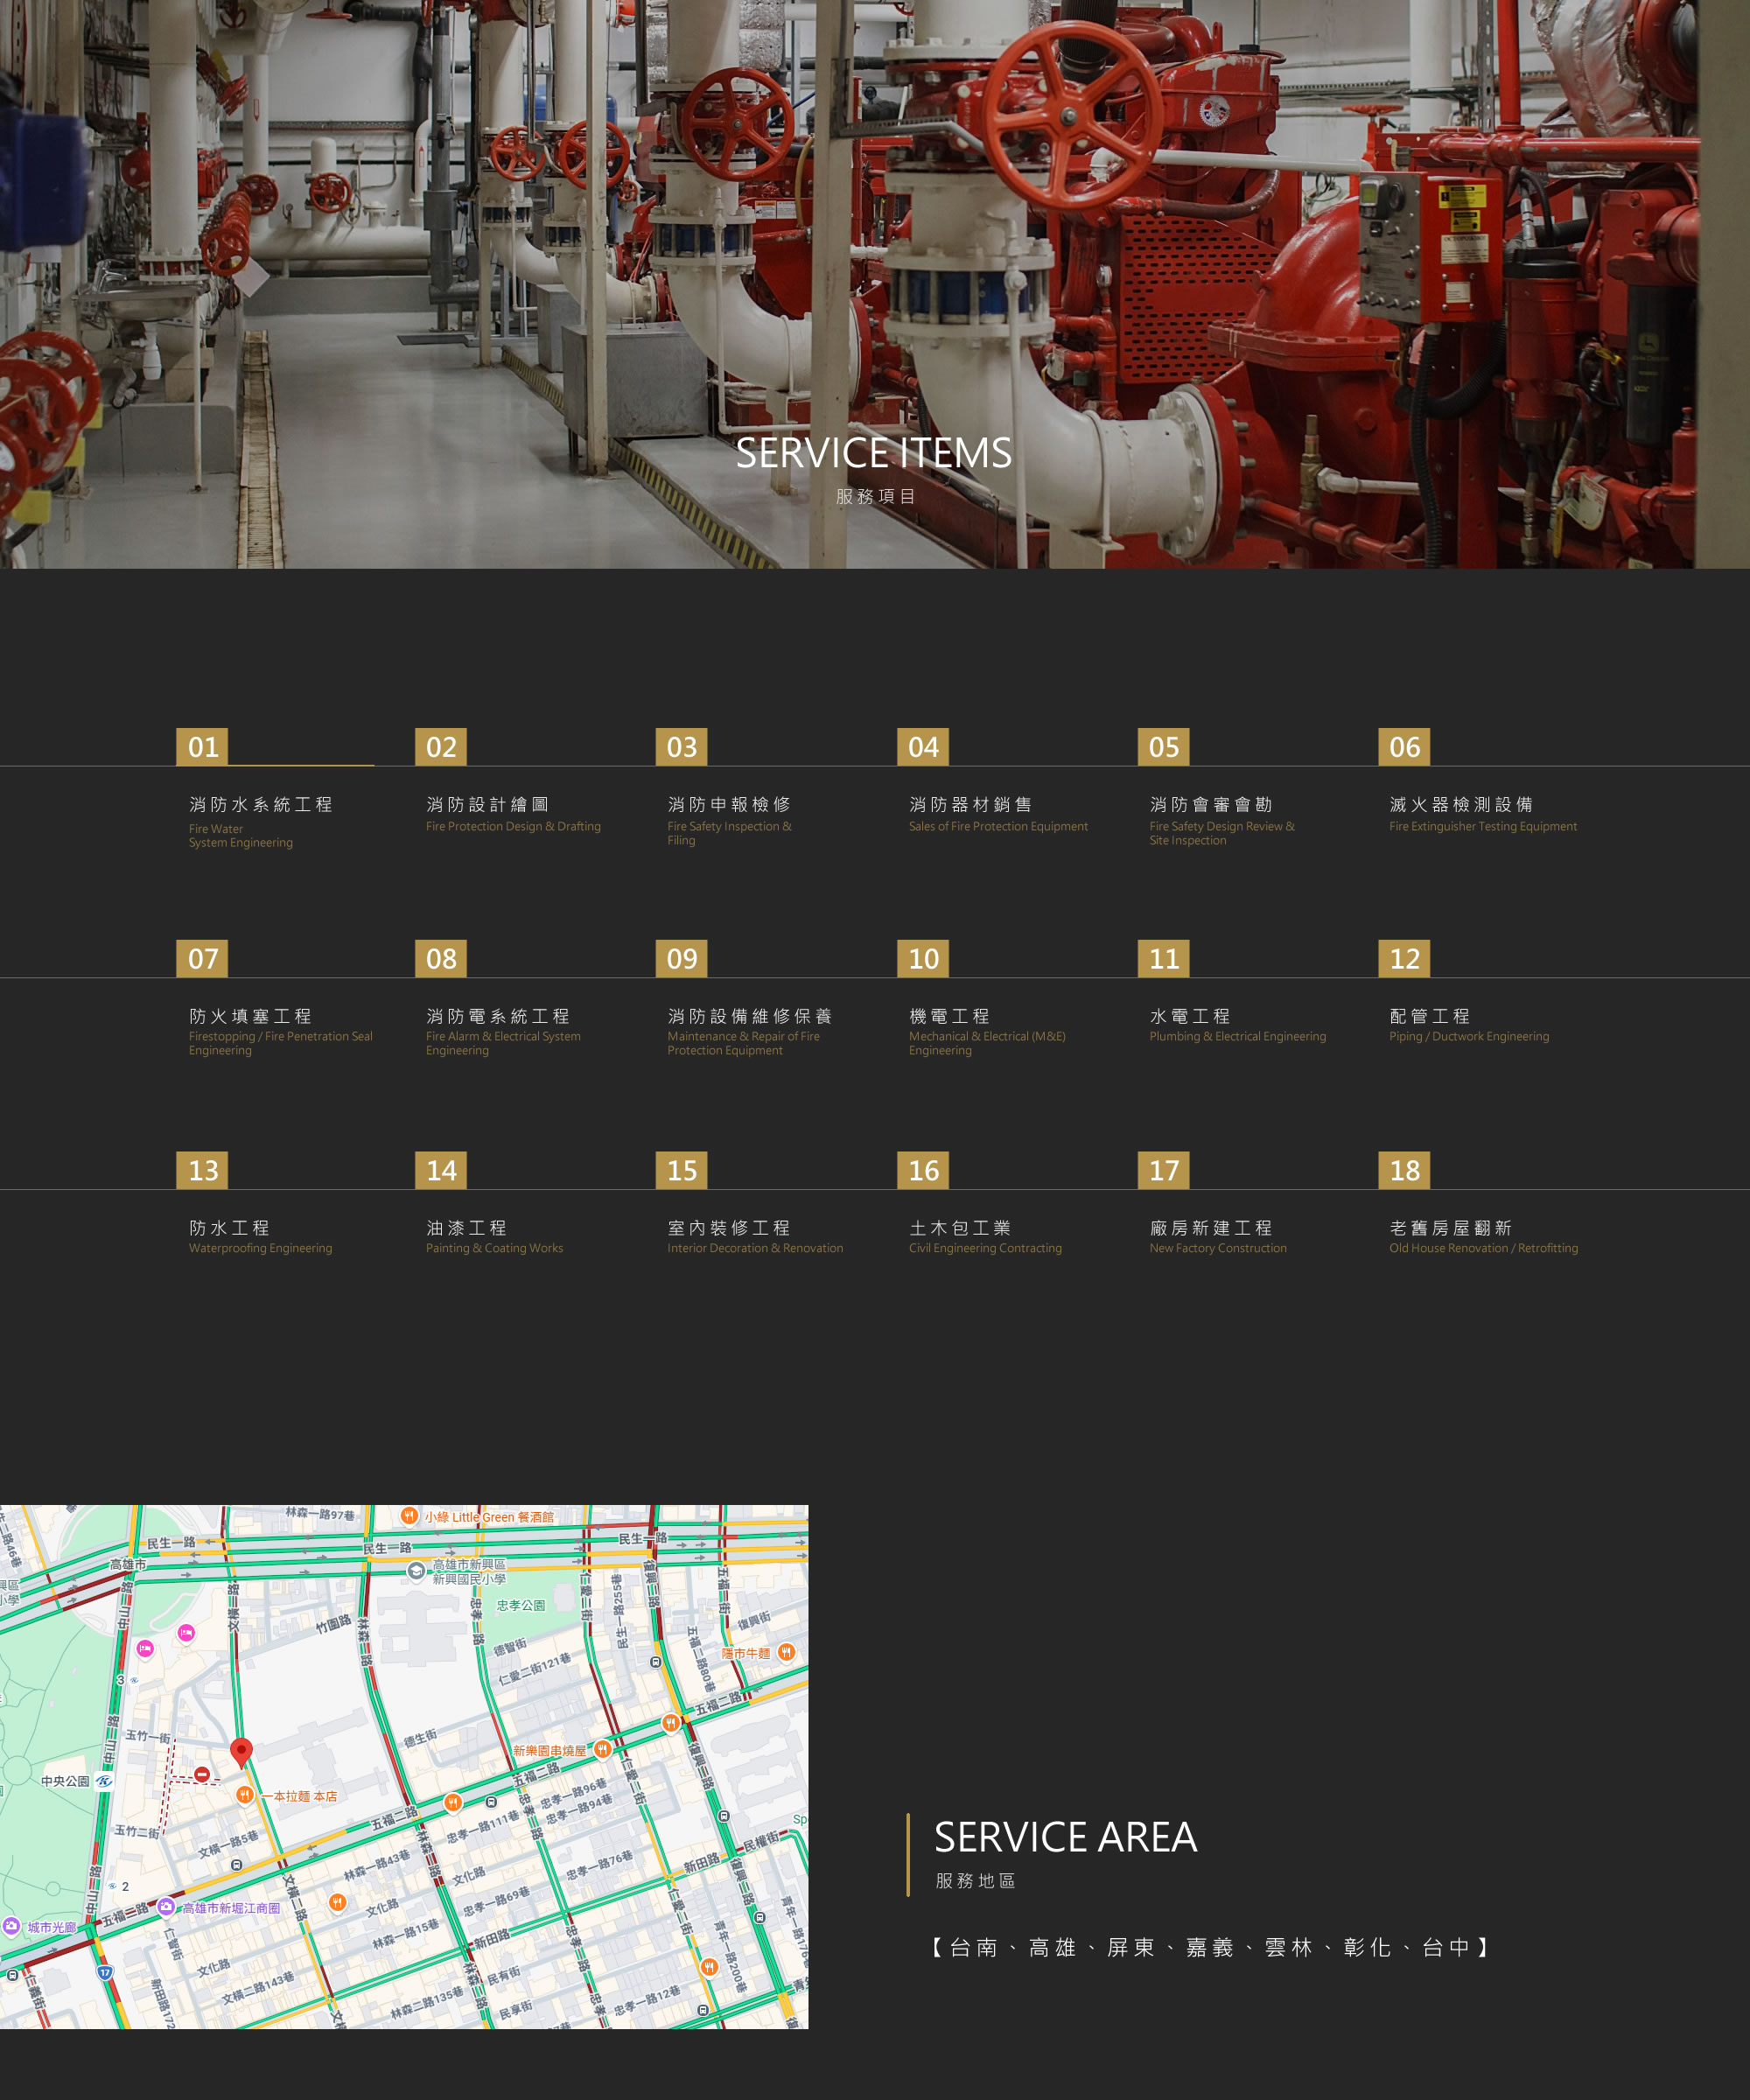This screenshot has width=1750, height=2100.
Task: Select service tab 02 消防設計繪圖
Action: click(x=487, y=805)
